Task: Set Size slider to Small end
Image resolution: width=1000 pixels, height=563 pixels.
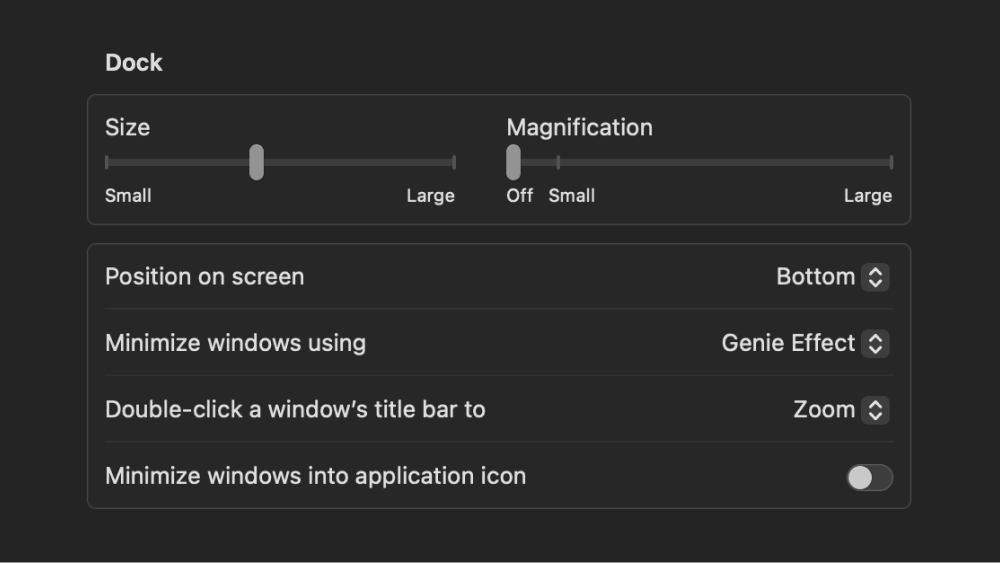Action: point(107,162)
